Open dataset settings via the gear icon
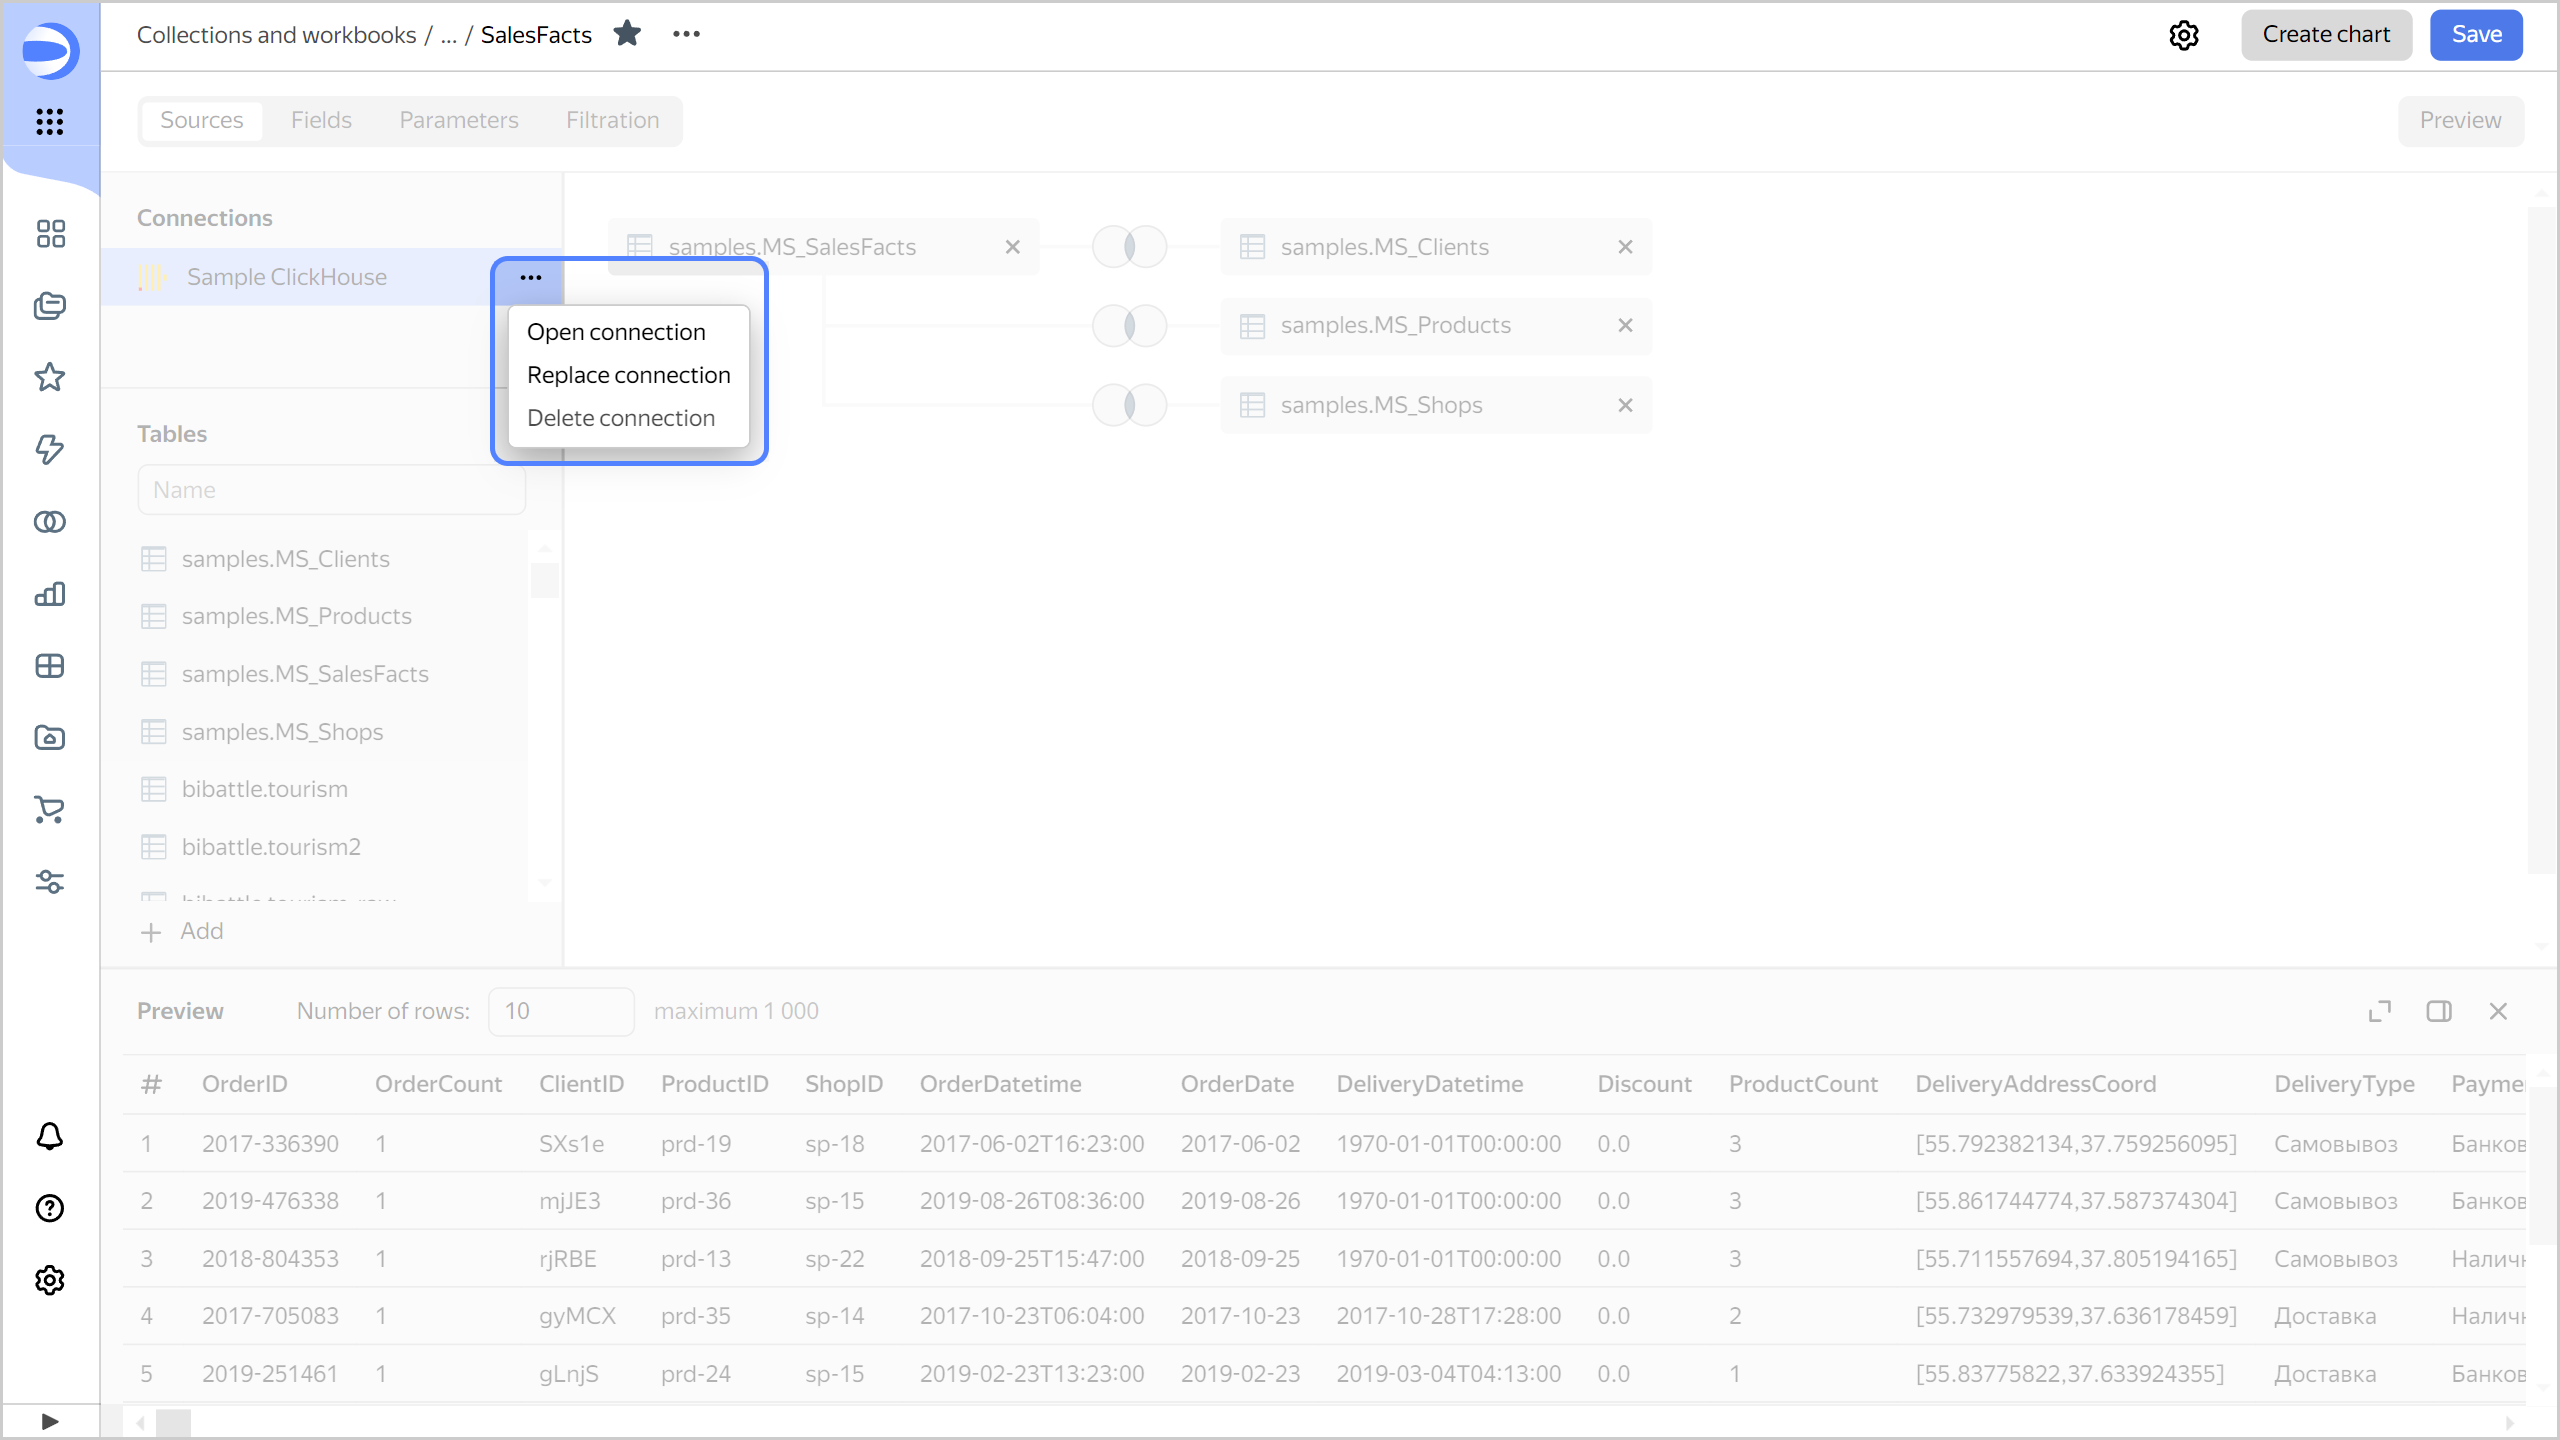Screen dimensions: 2560x1440 click(2185, 34)
